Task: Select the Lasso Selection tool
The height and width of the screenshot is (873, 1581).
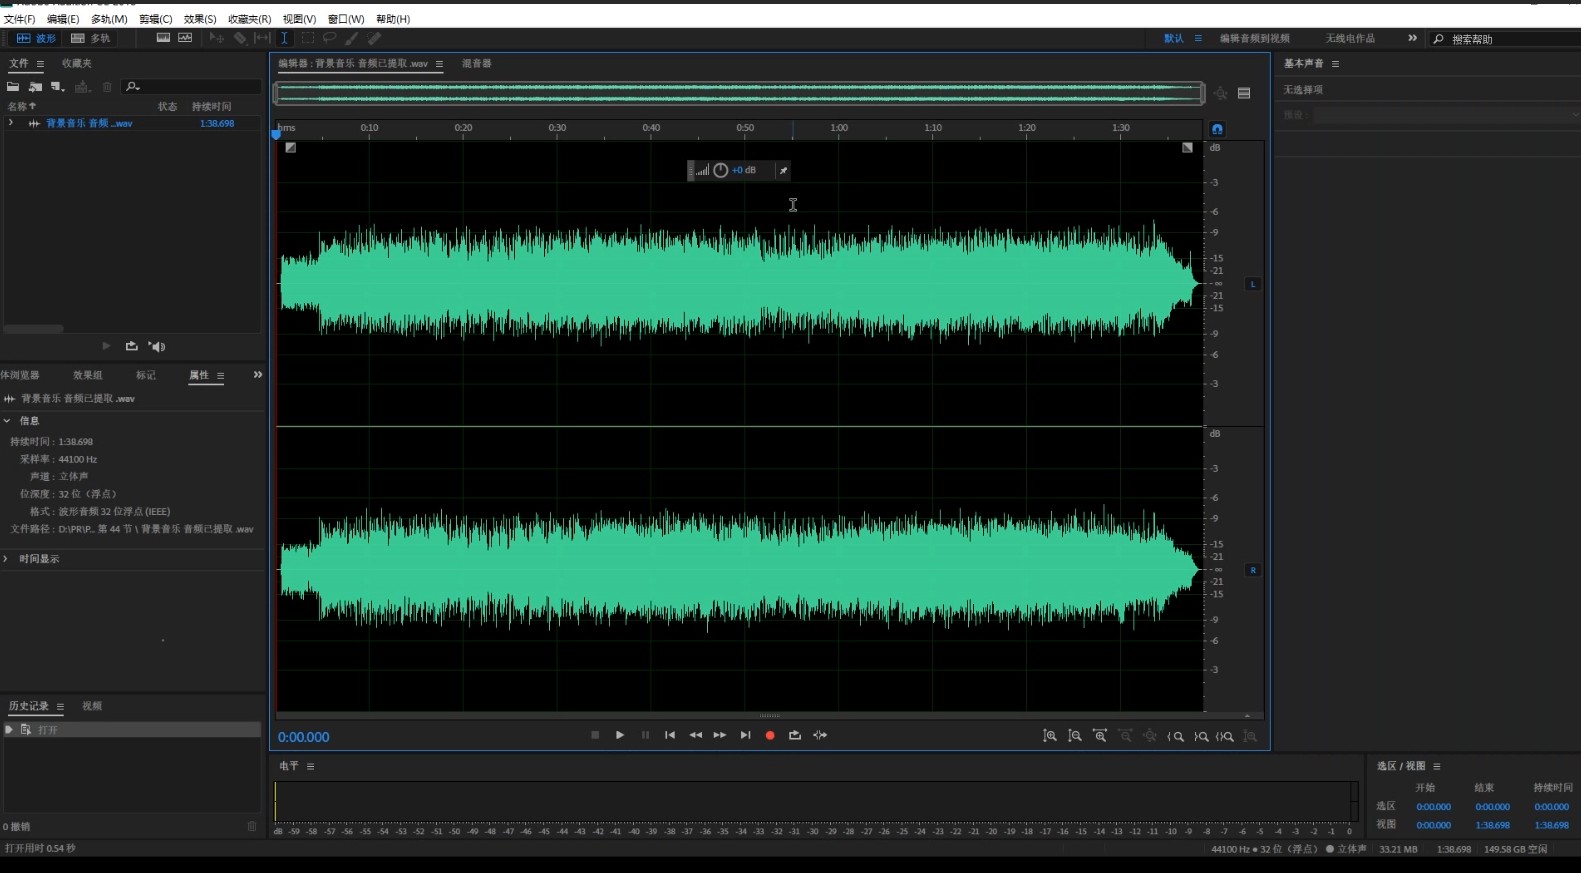Action: (329, 38)
